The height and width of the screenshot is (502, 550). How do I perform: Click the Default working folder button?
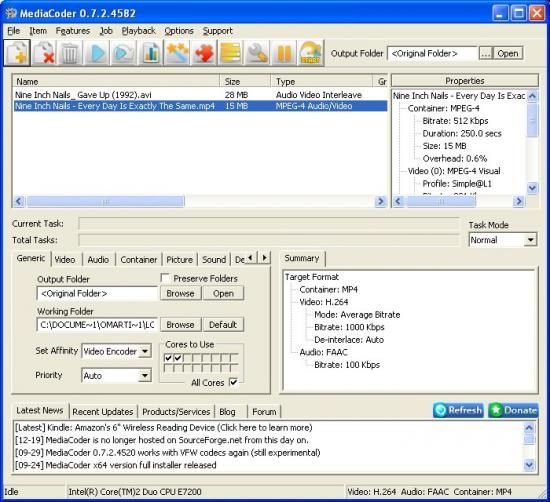click(223, 325)
